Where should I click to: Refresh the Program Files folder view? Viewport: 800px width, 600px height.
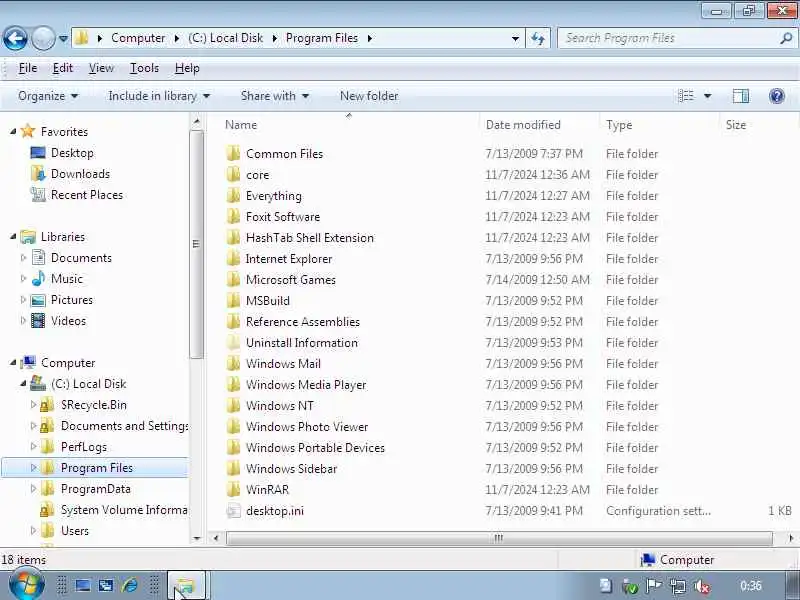coord(538,38)
